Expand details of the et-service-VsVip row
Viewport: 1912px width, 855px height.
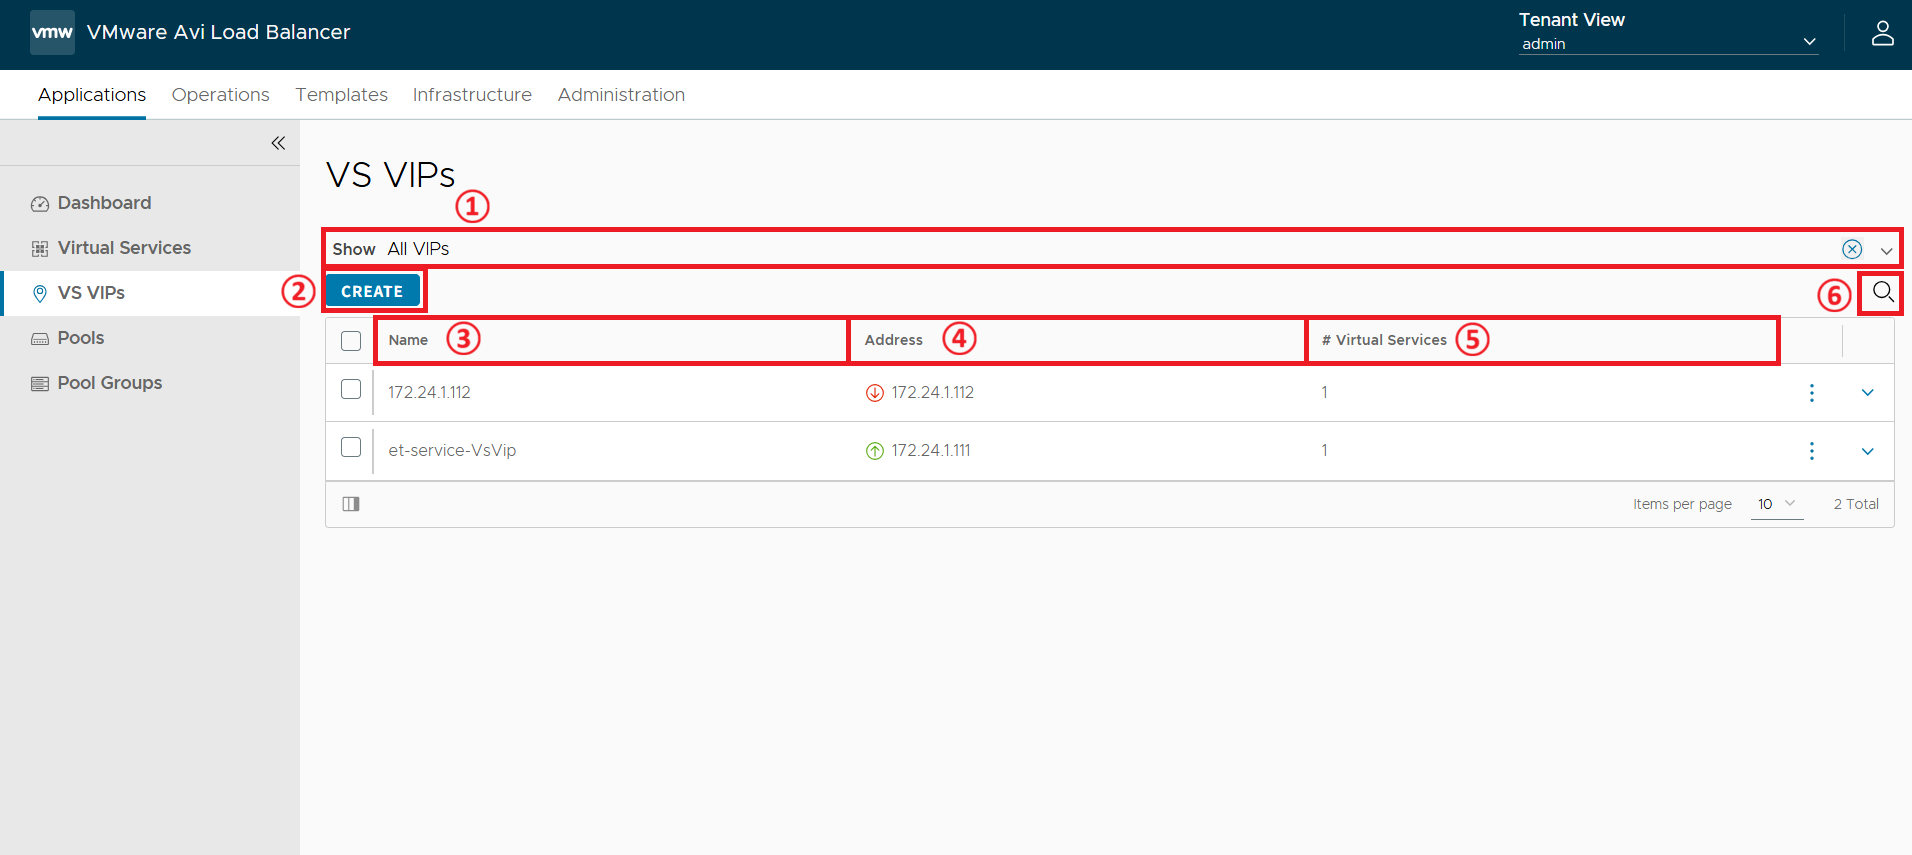pos(1867,451)
